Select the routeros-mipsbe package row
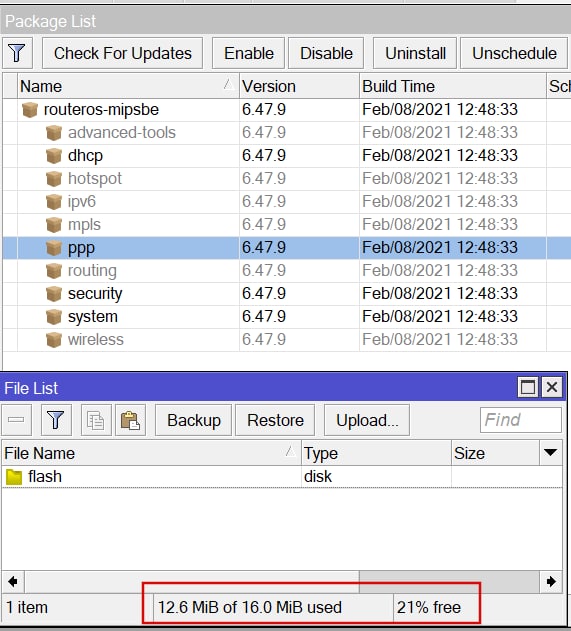 [287, 109]
